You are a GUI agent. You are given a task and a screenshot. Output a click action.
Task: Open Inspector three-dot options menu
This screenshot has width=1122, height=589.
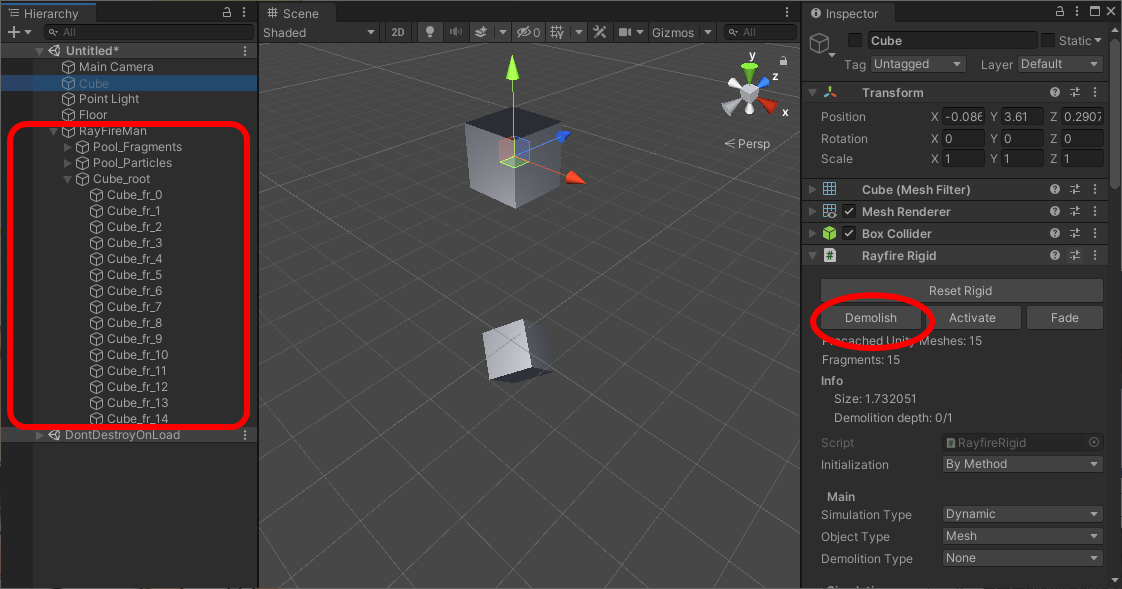[x=1077, y=11]
